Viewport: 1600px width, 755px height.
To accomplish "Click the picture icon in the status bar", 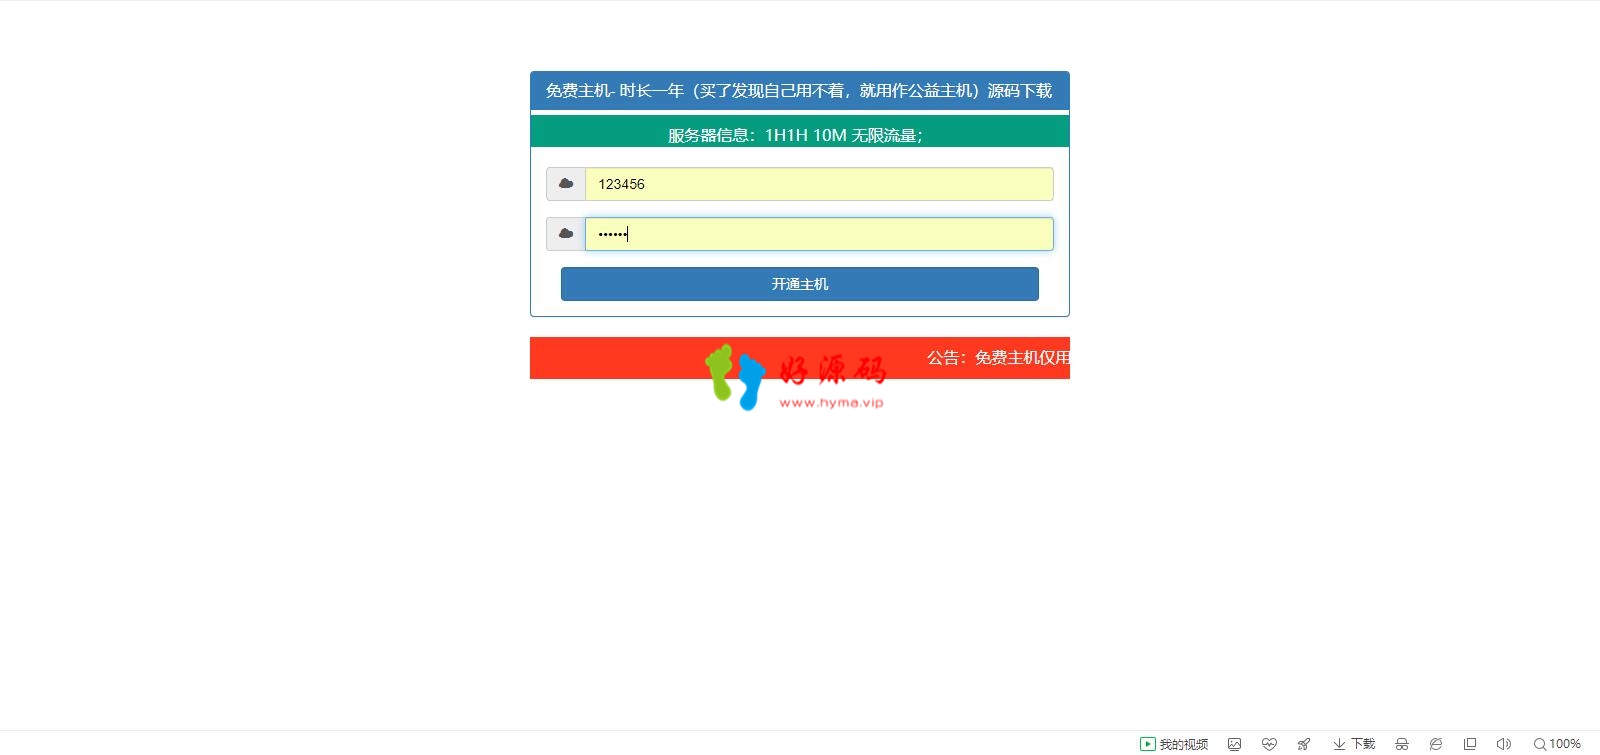I will (1235, 744).
